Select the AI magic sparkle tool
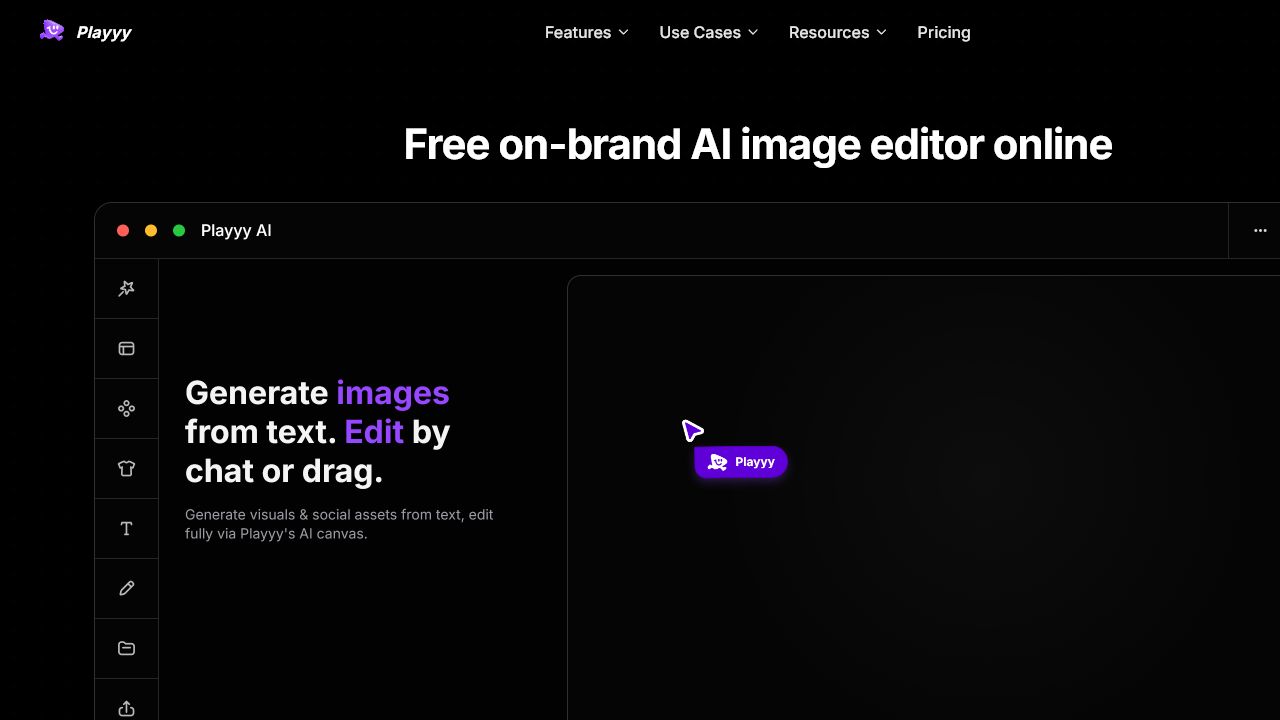 coord(126,289)
